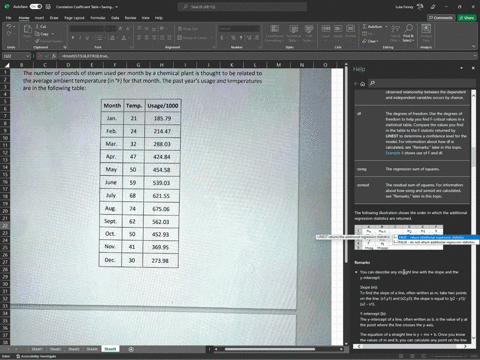This screenshot has height=360, width=480.
Task: Expand the Copy options arrow
Action: (53, 34)
